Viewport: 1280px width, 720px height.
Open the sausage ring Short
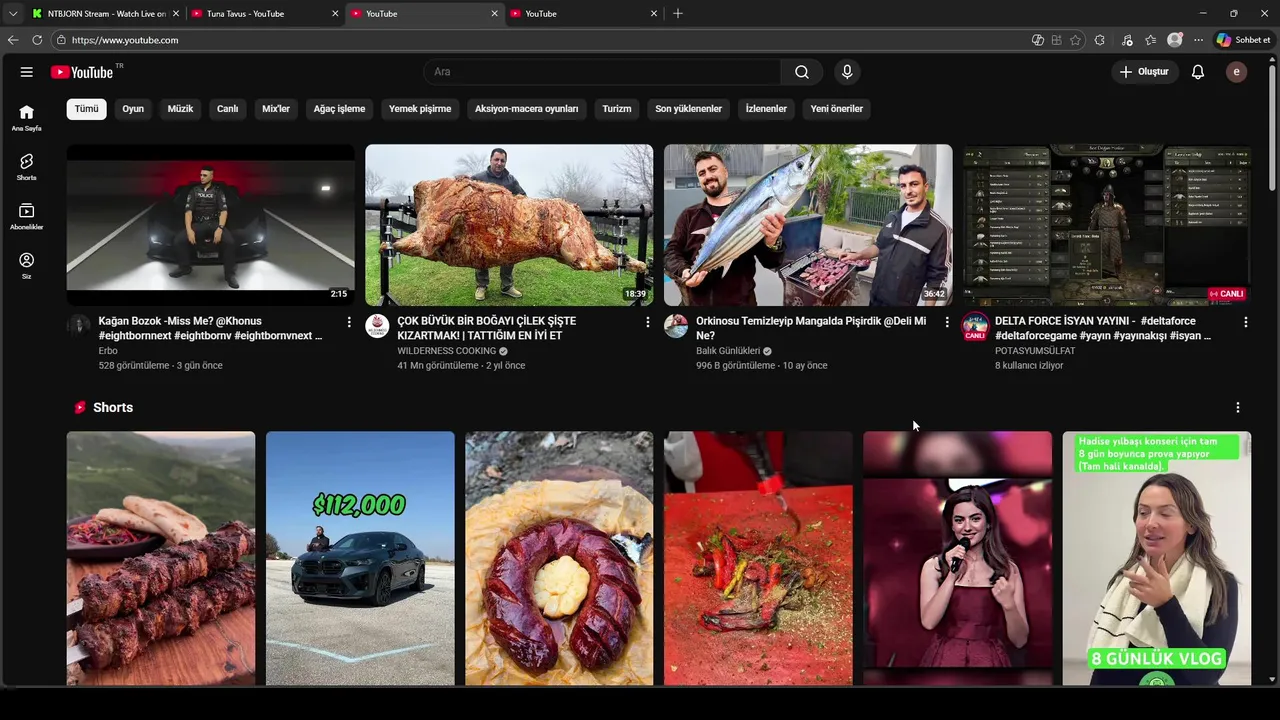(x=559, y=558)
